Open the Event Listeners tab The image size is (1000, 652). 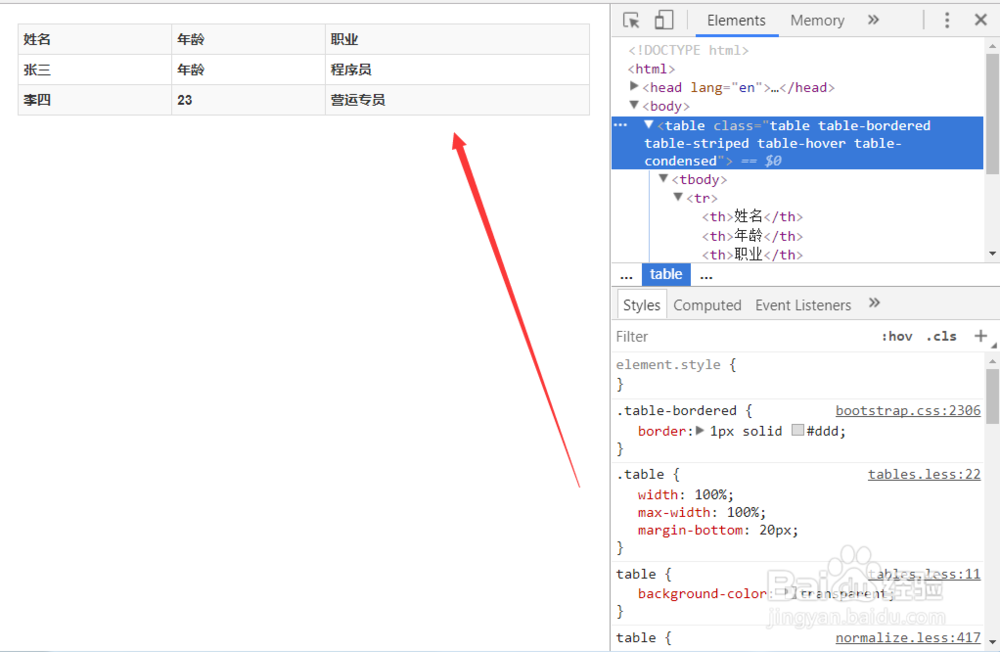(803, 305)
